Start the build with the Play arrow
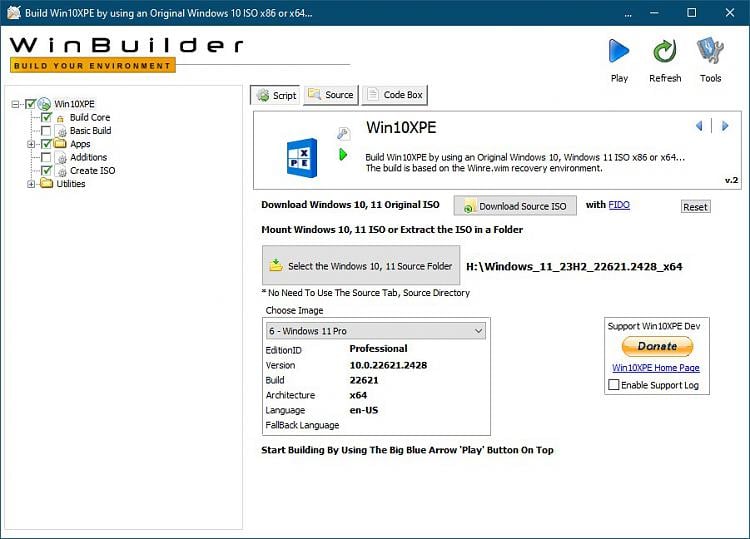The height and width of the screenshot is (539, 750). 618,51
